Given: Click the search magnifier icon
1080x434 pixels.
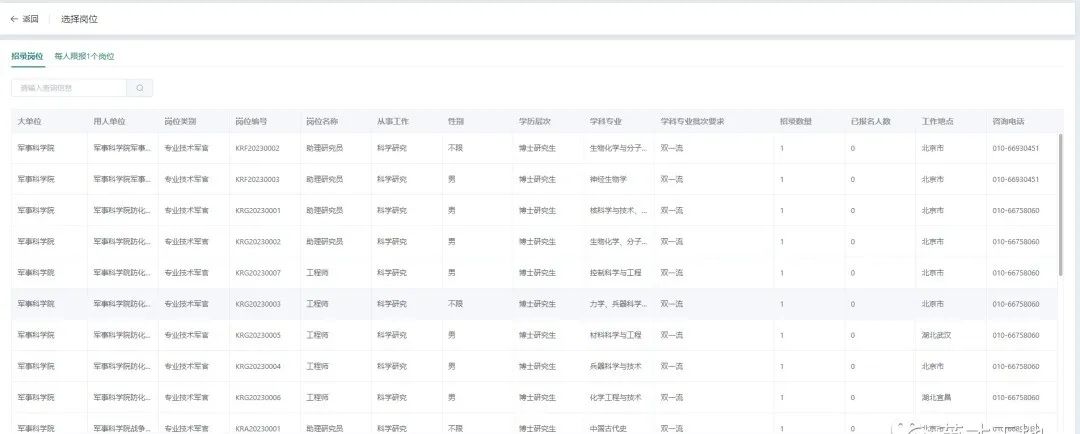Looking at the screenshot, I should (140, 88).
